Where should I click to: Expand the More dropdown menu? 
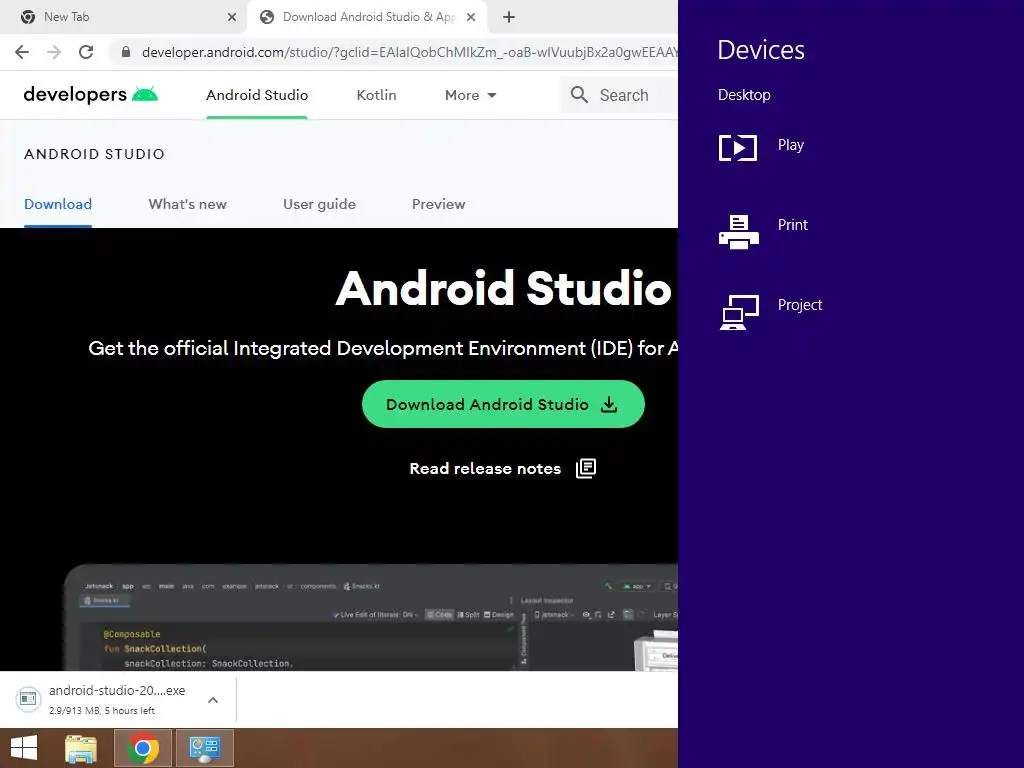tap(470, 95)
